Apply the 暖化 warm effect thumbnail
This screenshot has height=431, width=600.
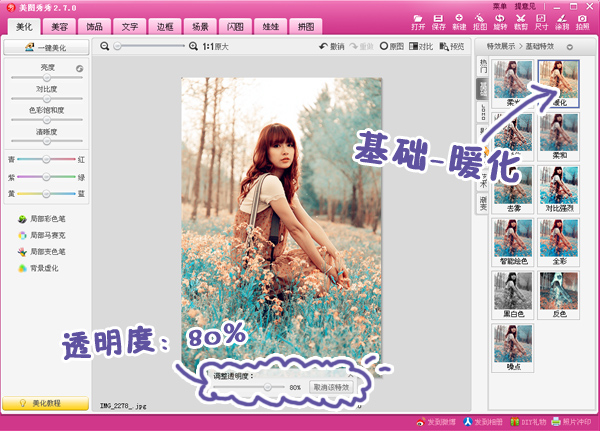(559, 83)
